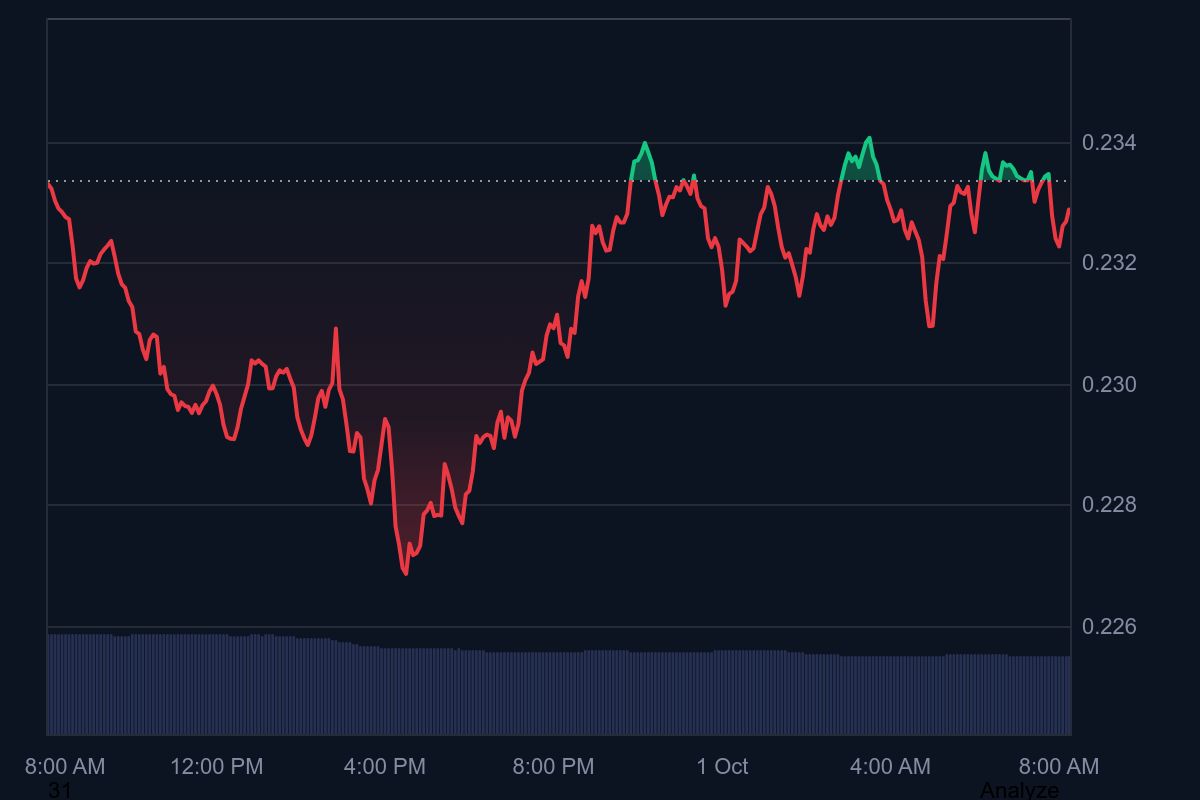1200x800 pixels.
Task: Click the 0.228 price axis label
Action: pos(1109,505)
